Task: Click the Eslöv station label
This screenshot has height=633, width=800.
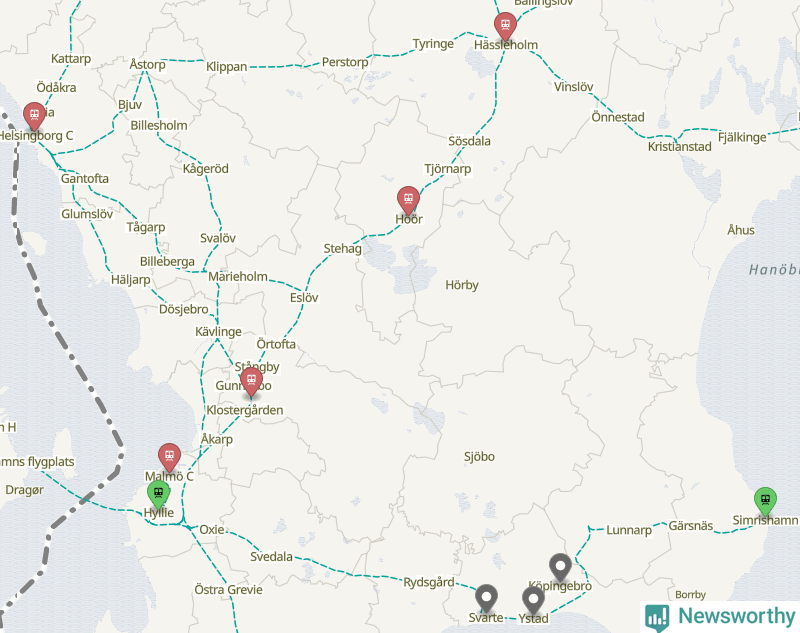Action: click(304, 297)
